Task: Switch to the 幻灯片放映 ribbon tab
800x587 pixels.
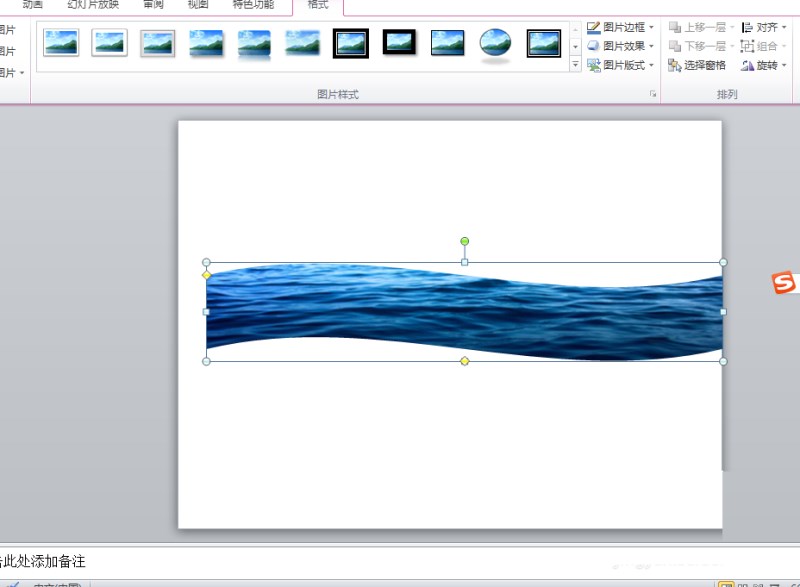Action: (93, 5)
